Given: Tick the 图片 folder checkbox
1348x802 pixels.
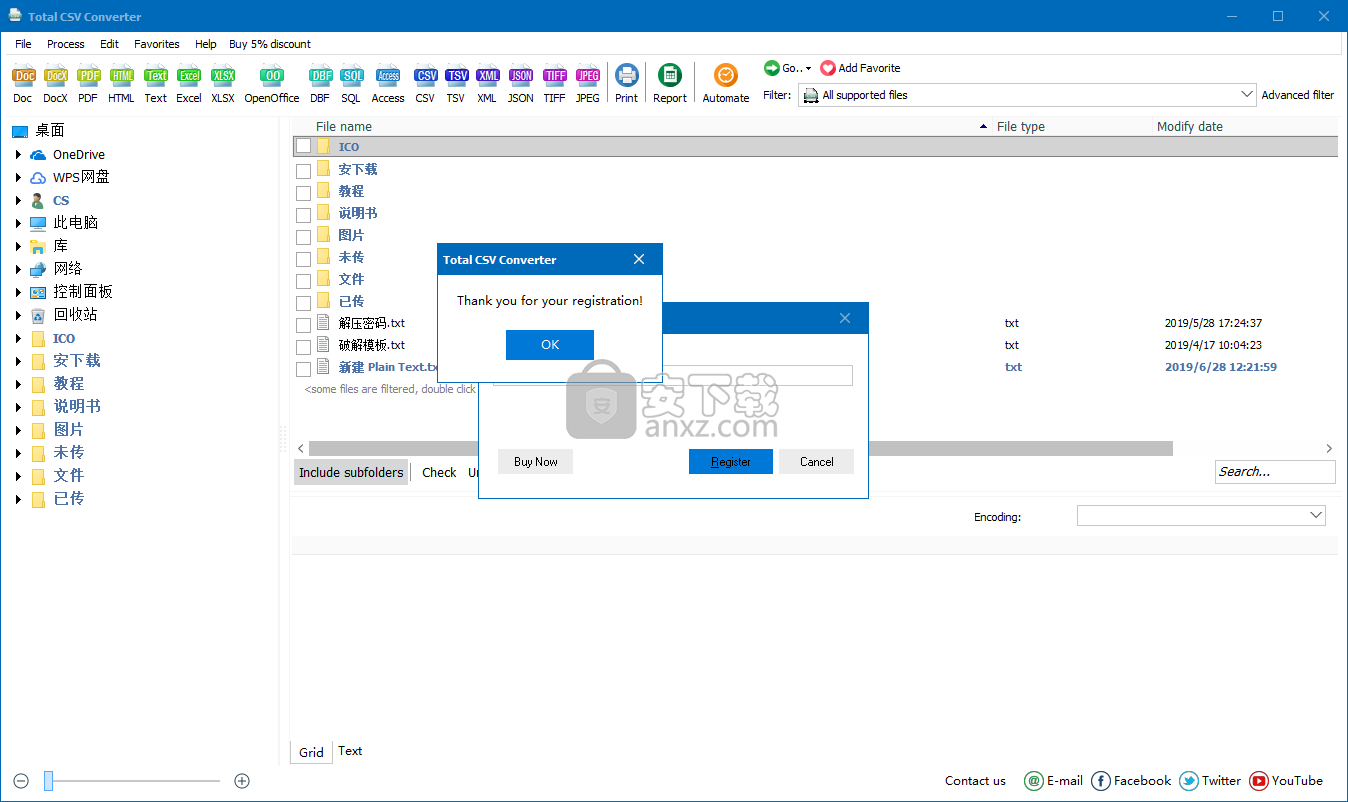Looking at the screenshot, I should 303,236.
